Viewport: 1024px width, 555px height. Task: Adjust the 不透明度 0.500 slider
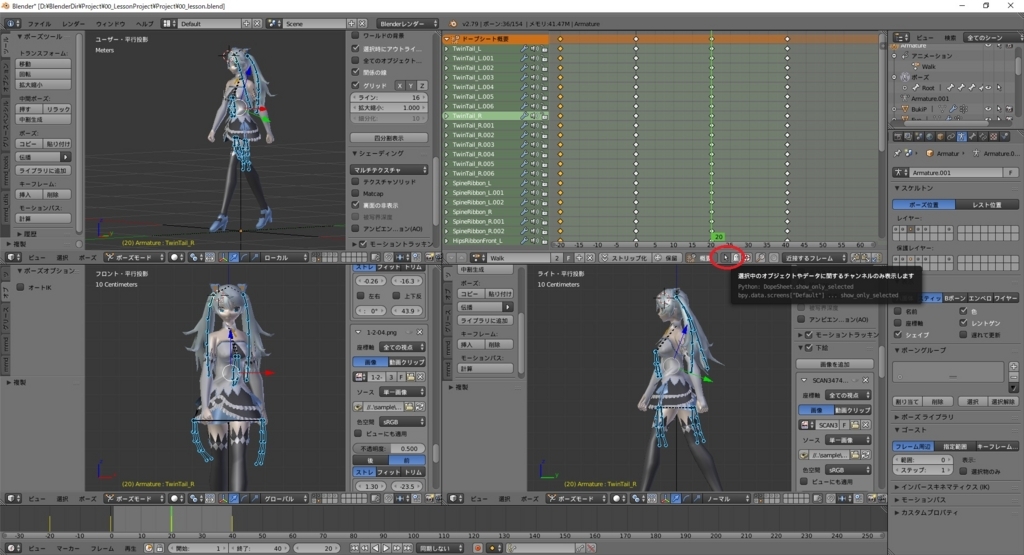coord(389,449)
